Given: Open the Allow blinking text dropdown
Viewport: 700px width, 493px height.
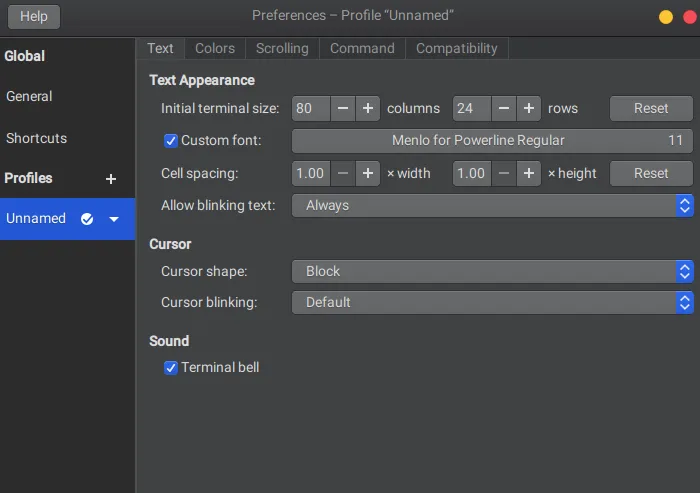Looking at the screenshot, I should click(492, 205).
